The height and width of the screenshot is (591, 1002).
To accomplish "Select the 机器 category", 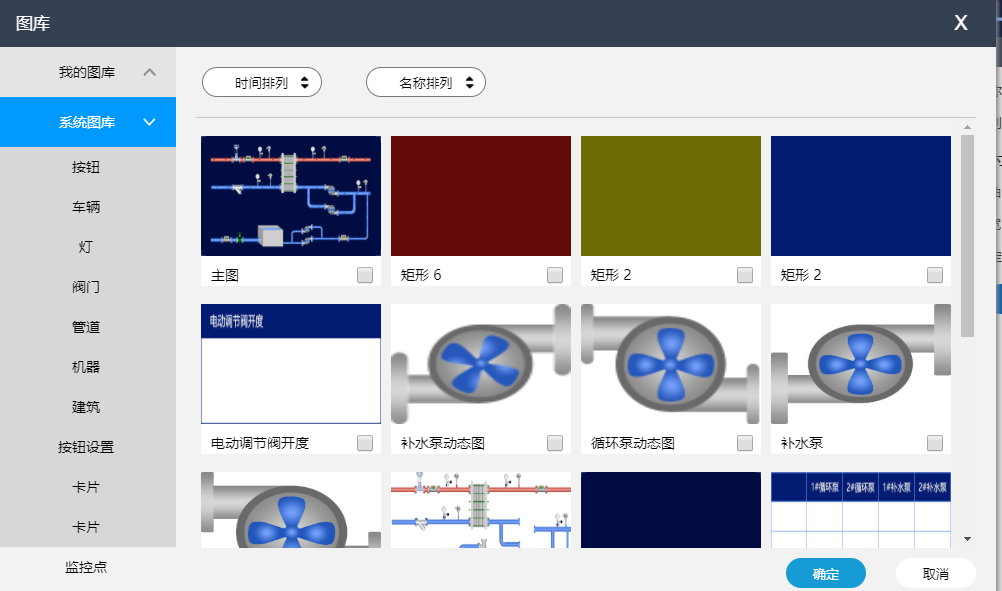I will [x=88, y=367].
